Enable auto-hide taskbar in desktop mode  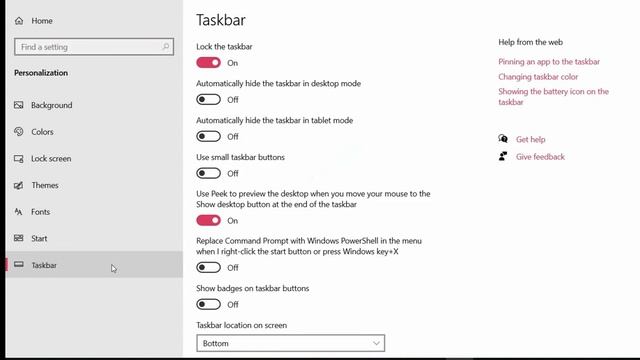tap(208, 100)
